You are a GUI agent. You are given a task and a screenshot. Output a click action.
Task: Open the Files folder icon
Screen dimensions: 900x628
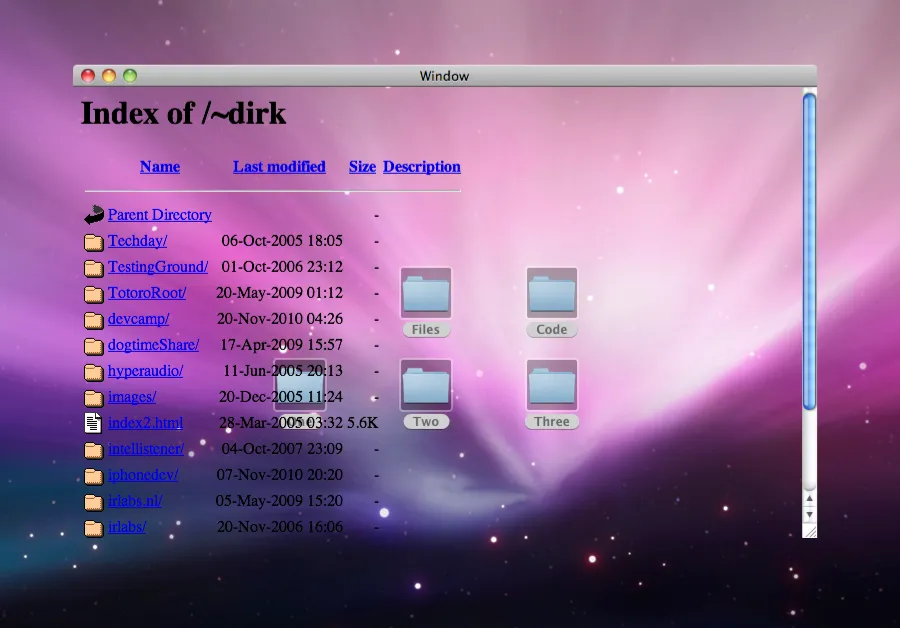(x=425, y=293)
